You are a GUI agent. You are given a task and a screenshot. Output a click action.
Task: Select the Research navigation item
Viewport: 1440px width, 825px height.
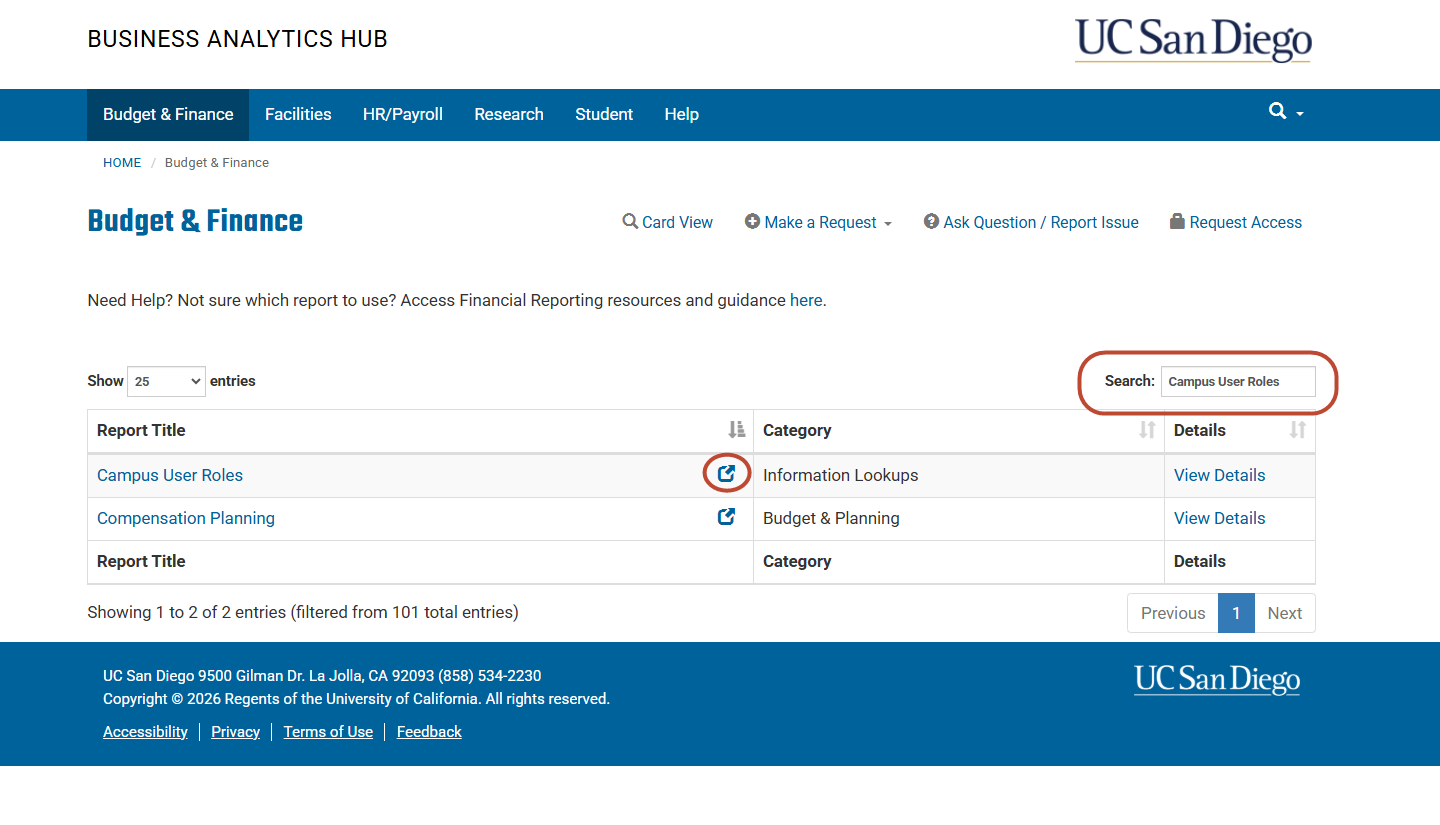[x=508, y=114]
